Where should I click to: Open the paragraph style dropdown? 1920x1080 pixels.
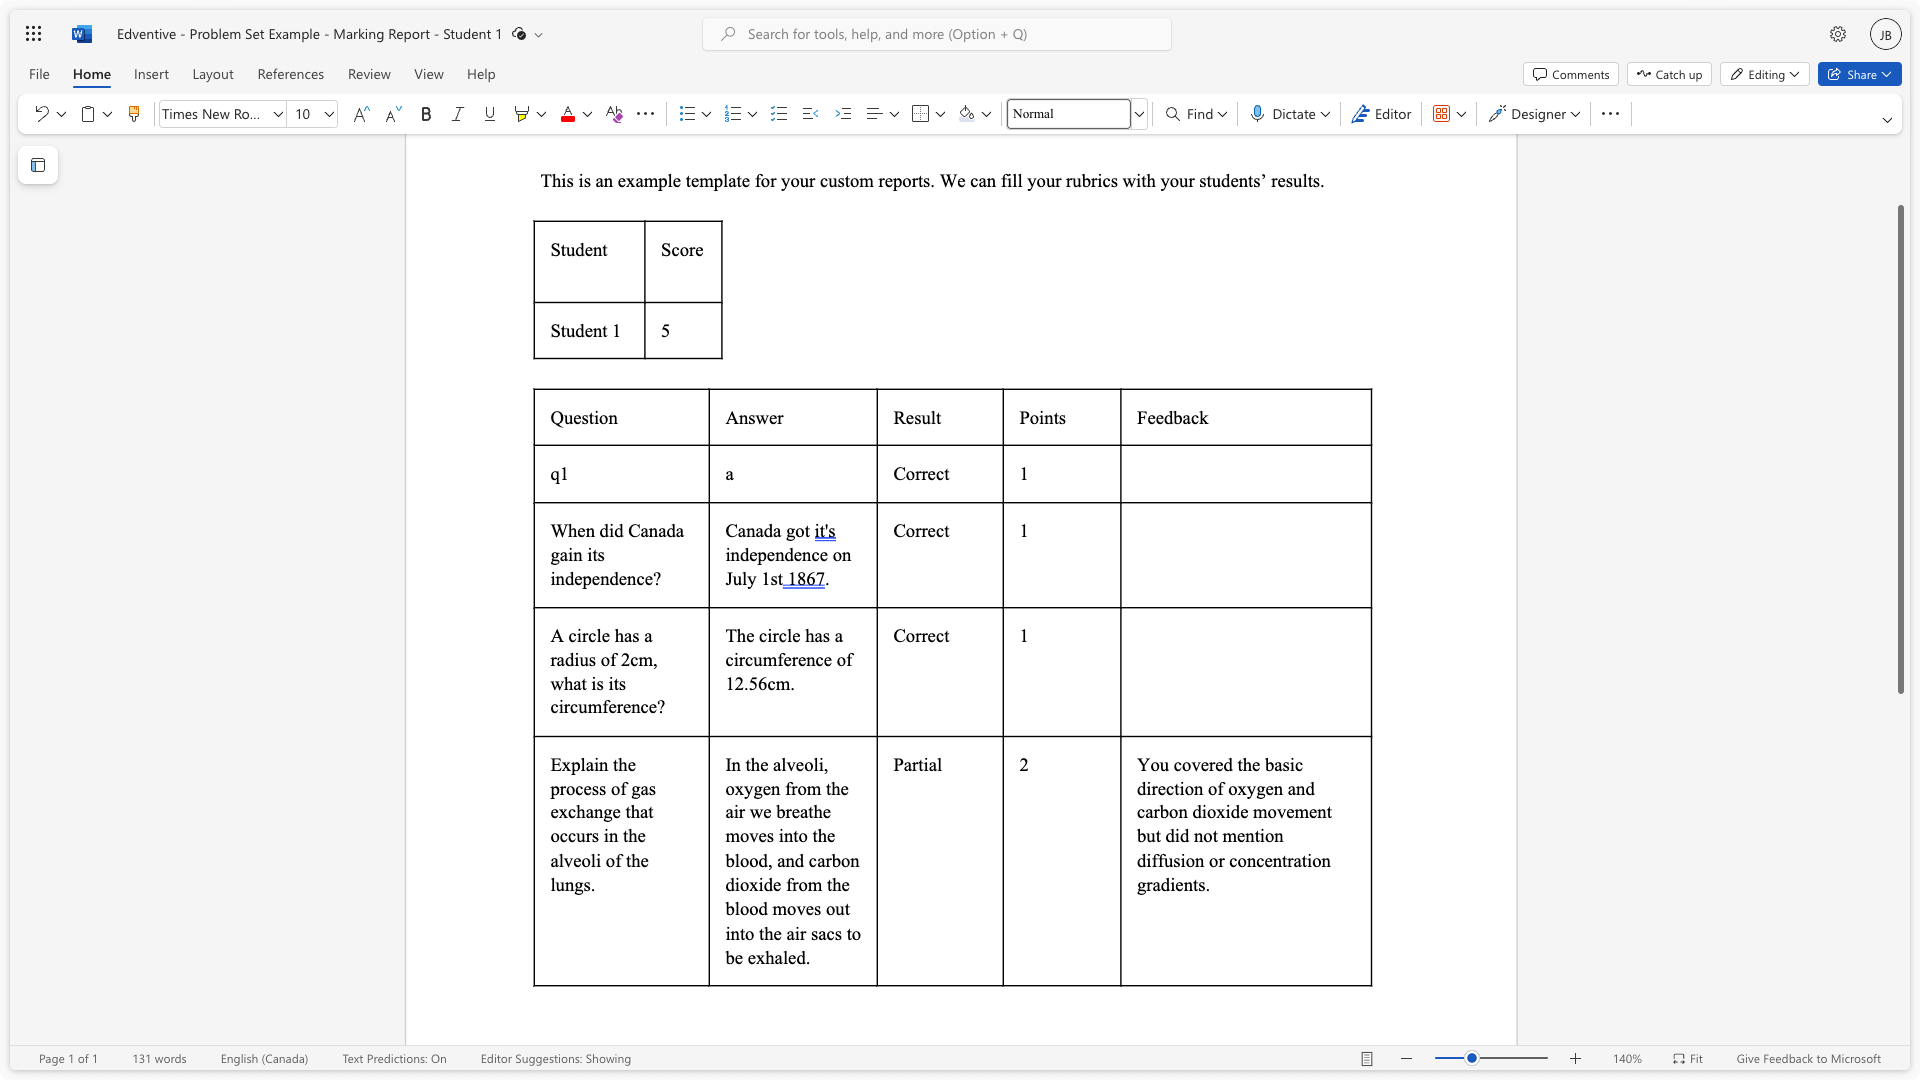coord(1137,113)
